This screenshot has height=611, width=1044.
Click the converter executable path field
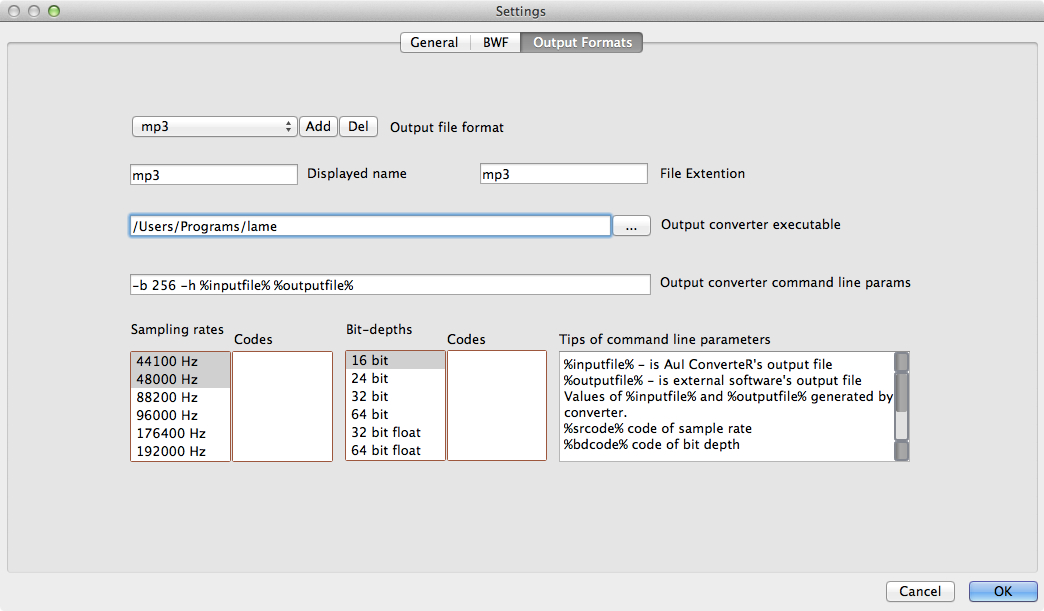click(370, 226)
